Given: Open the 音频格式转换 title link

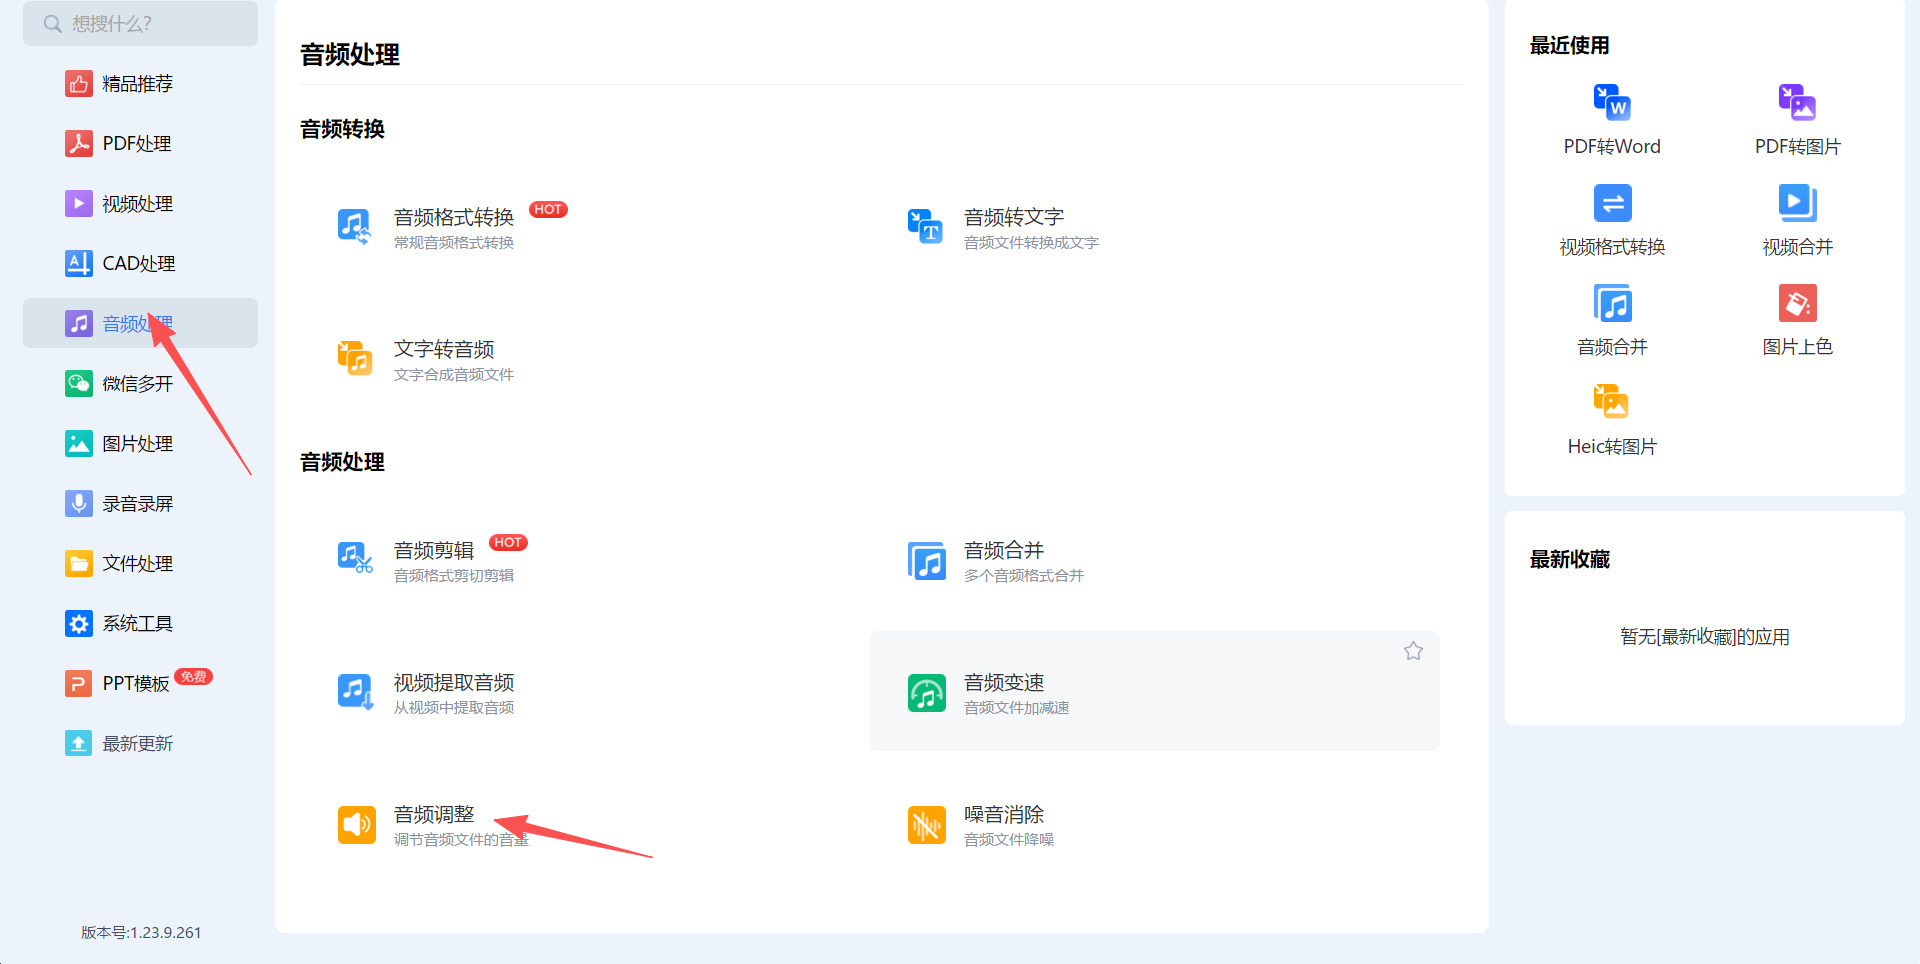Looking at the screenshot, I should pos(454,217).
